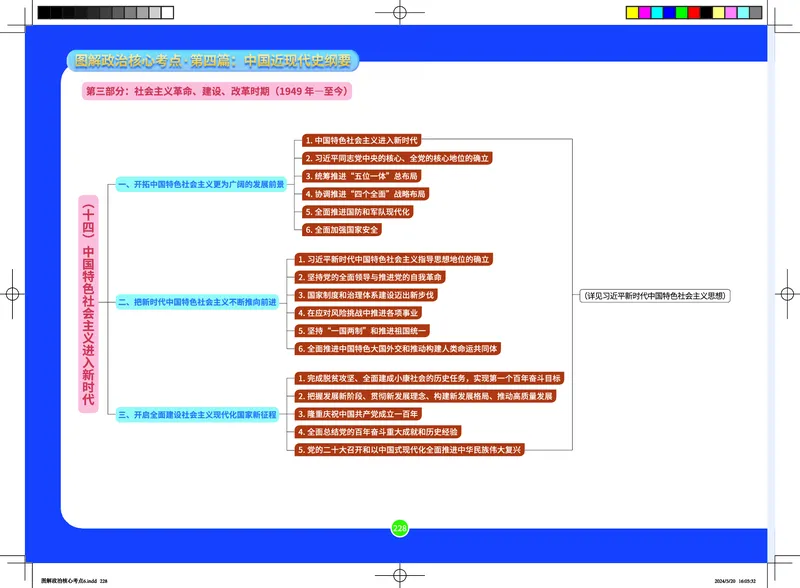The height and width of the screenshot is (588, 800).
Task: Click the left edge registration crosshair mark
Action: [x=12, y=295]
